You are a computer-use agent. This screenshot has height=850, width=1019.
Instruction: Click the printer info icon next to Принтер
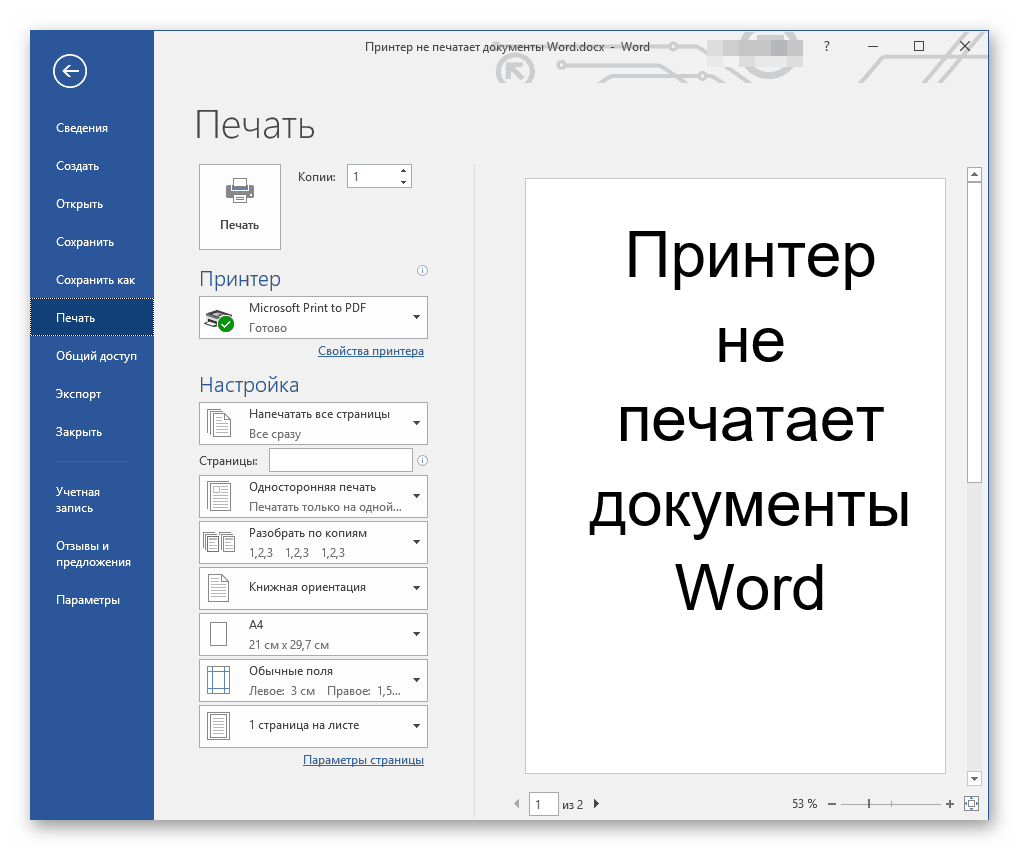coord(422,270)
